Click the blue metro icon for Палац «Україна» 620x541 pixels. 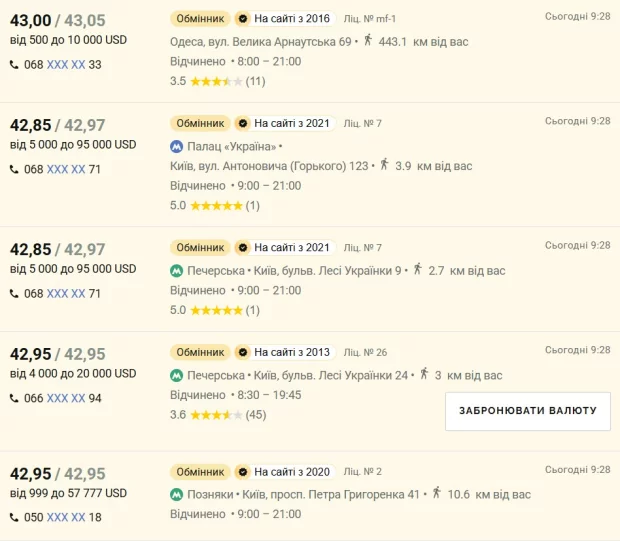pos(177,146)
